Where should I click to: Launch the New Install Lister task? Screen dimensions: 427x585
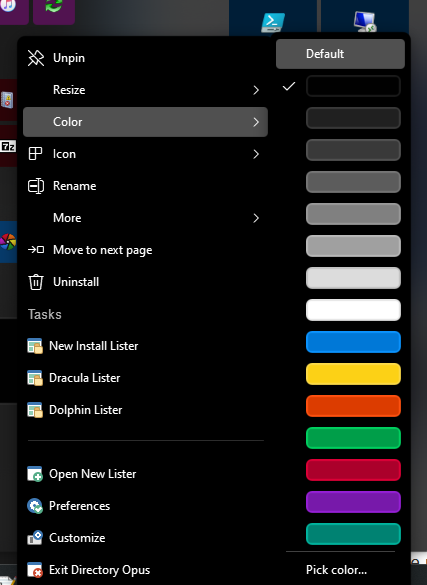click(x=145, y=346)
